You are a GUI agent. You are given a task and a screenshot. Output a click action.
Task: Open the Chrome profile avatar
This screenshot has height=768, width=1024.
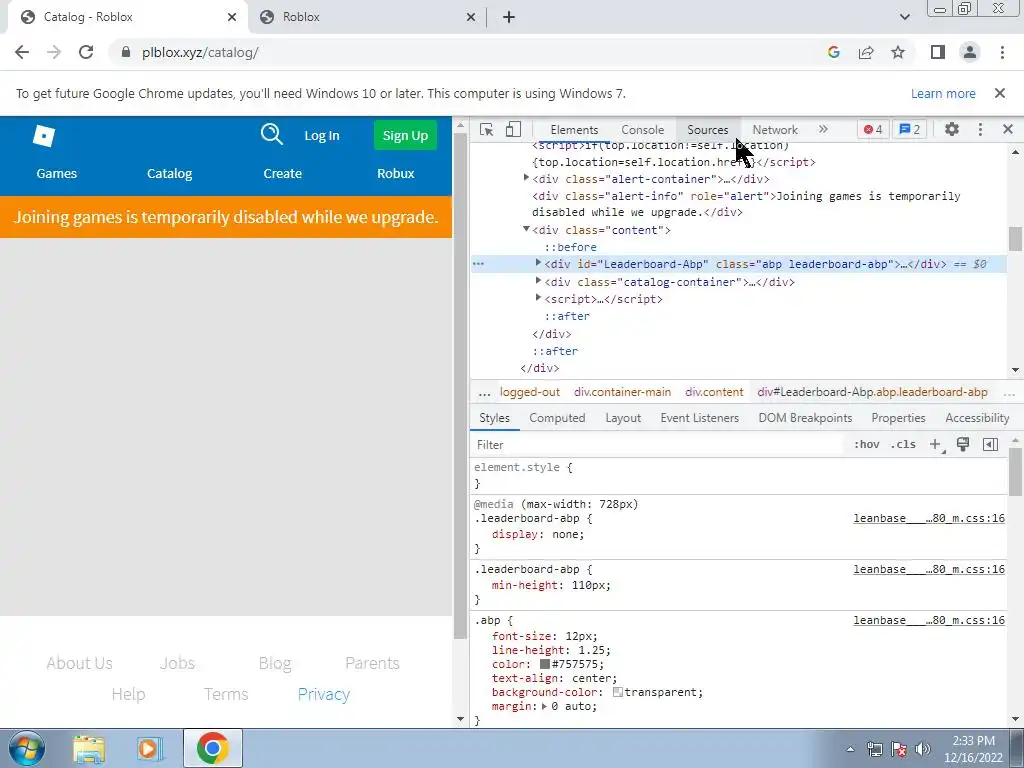tap(970, 52)
